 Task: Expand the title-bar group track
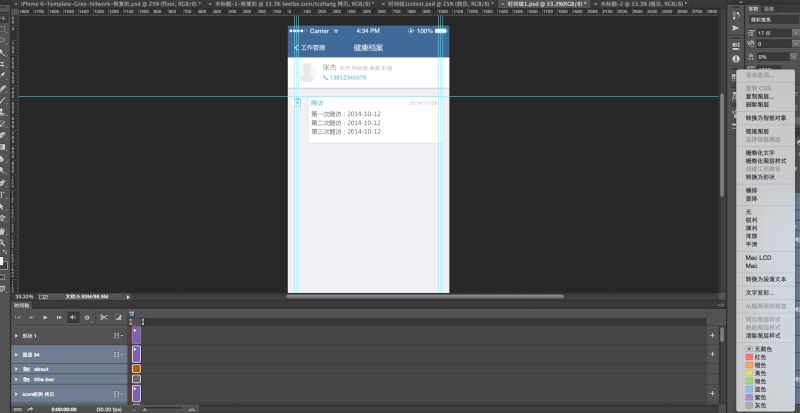[x=16, y=379]
